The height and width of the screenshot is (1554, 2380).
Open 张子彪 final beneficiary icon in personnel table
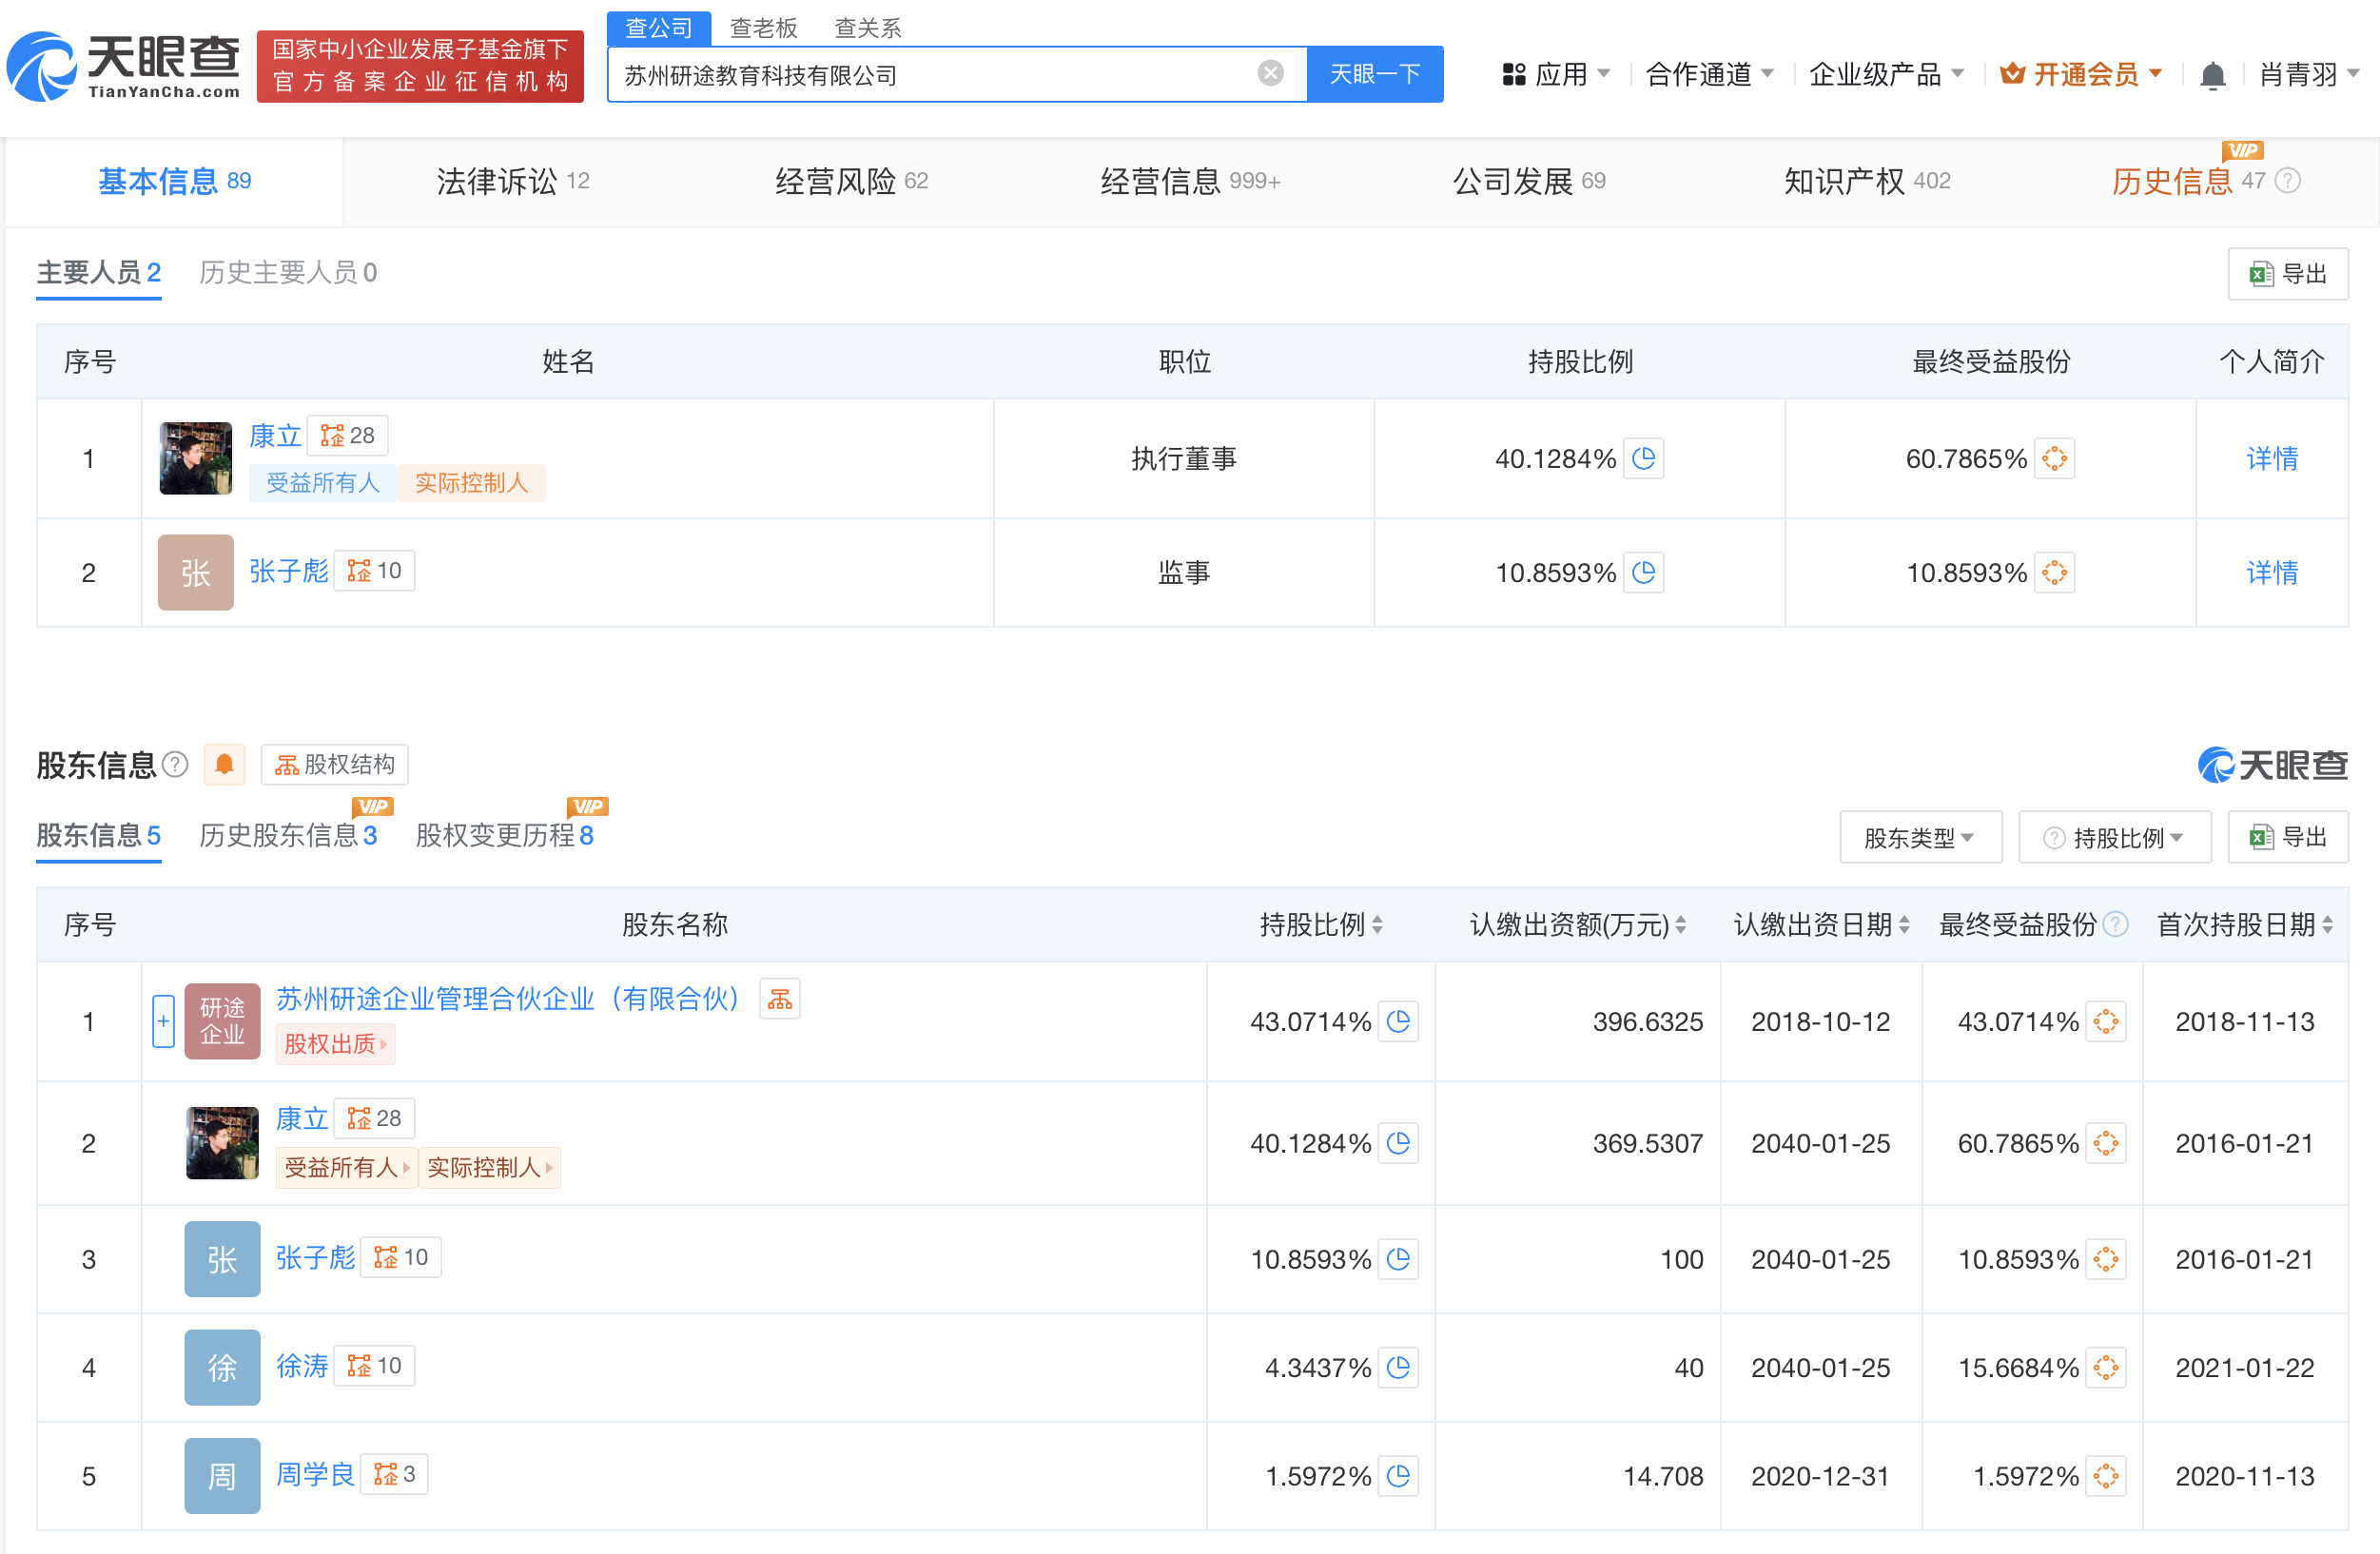tap(2054, 573)
